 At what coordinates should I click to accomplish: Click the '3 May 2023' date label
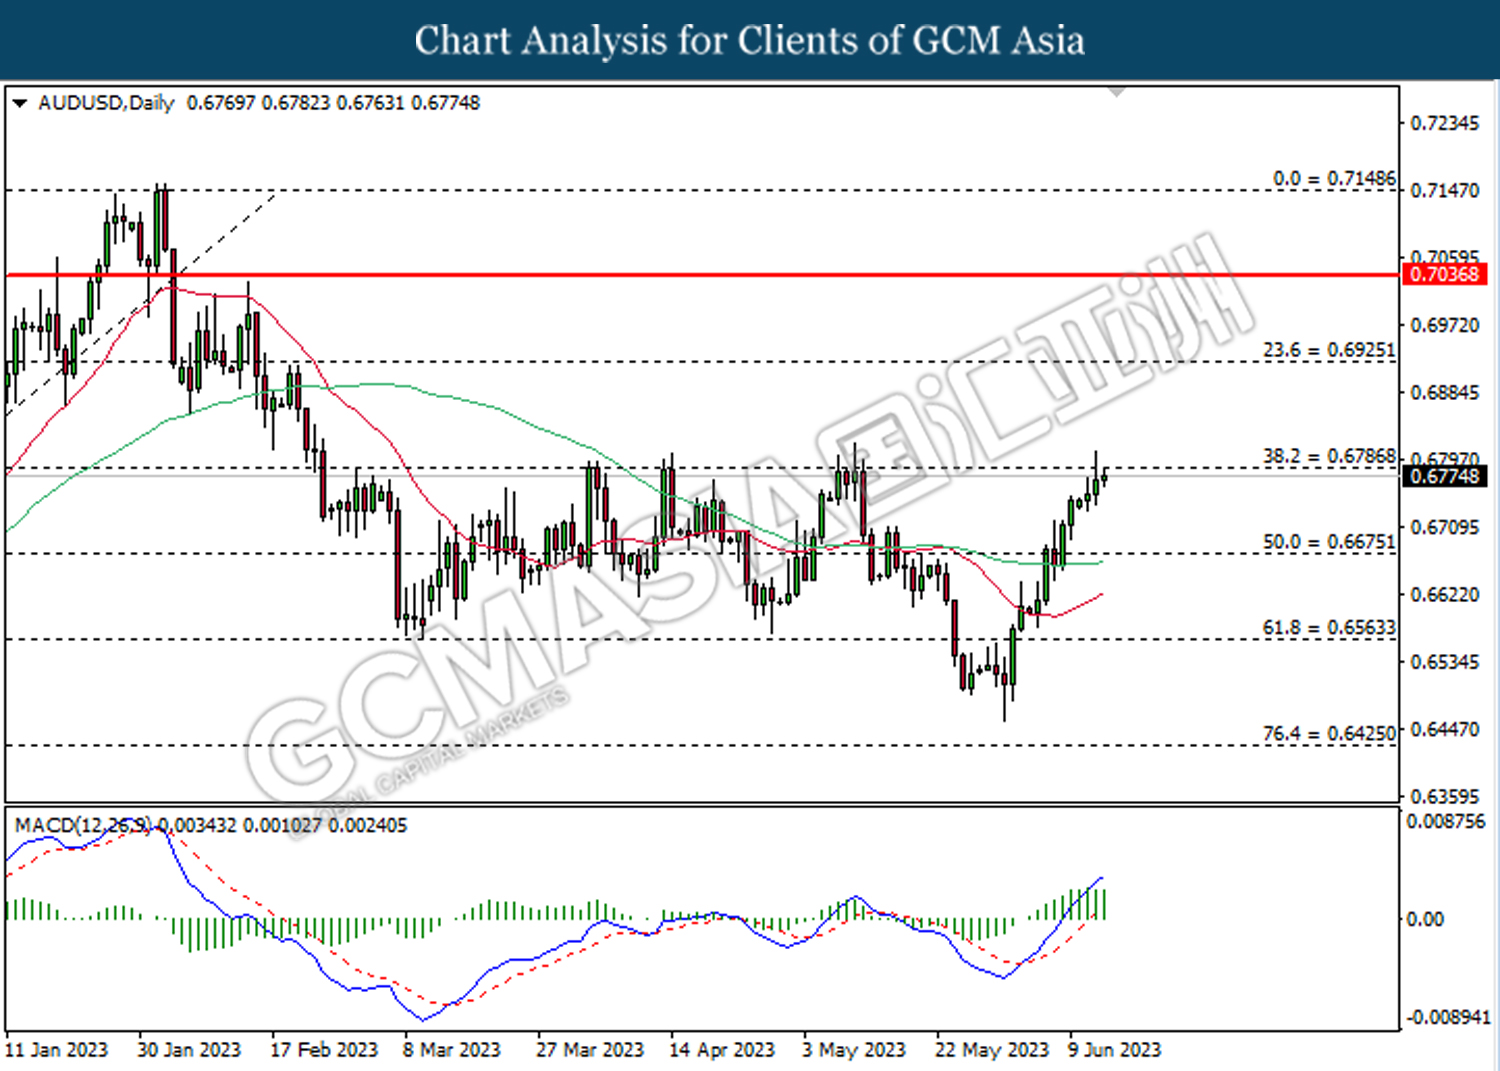click(853, 1050)
